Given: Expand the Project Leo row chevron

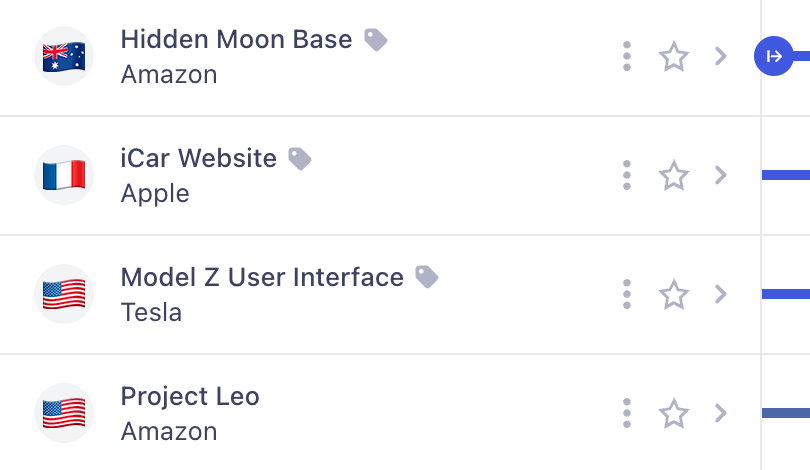Looking at the screenshot, I should pos(721,413).
